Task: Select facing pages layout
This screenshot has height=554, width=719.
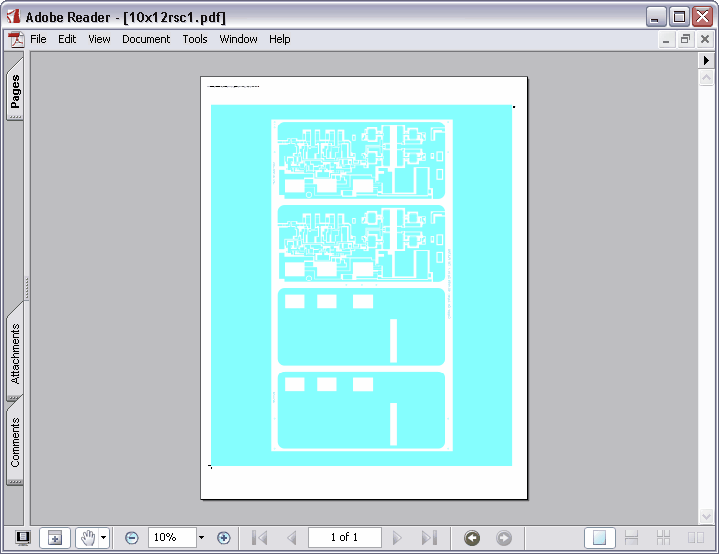Action: [696, 537]
